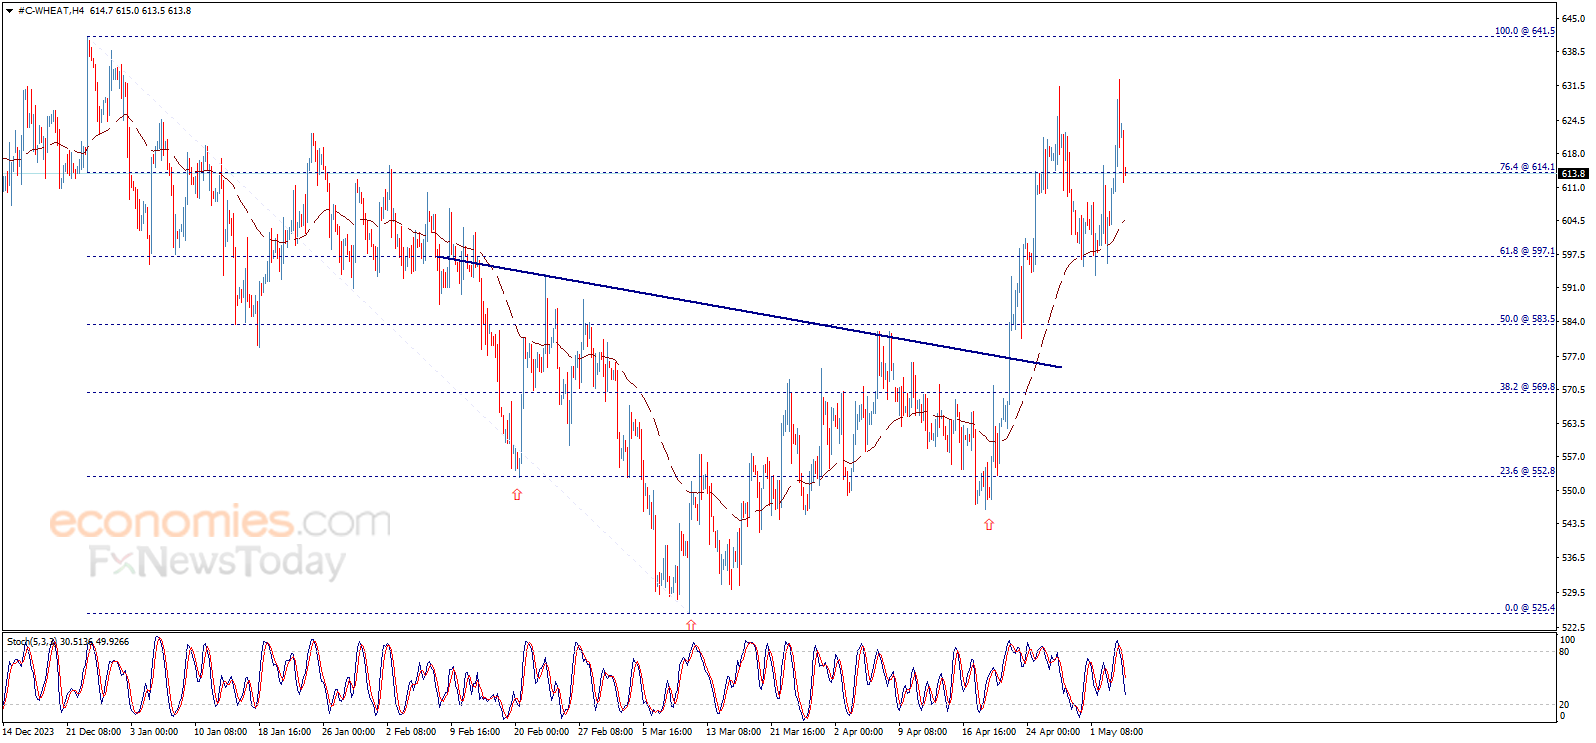Viewport: 1596px width, 743px height.
Task: Select the 23.6 @ 552.8 Fibonacci label
Action: click(x=1527, y=471)
